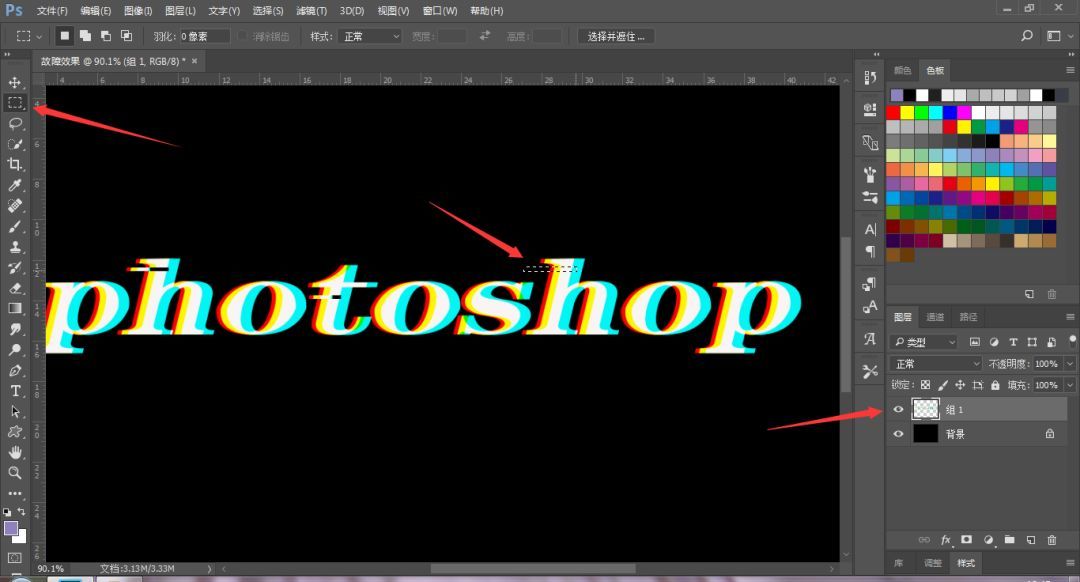Select the Path Selection tool
Image resolution: width=1080 pixels, height=582 pixels.
coord(14,411)
